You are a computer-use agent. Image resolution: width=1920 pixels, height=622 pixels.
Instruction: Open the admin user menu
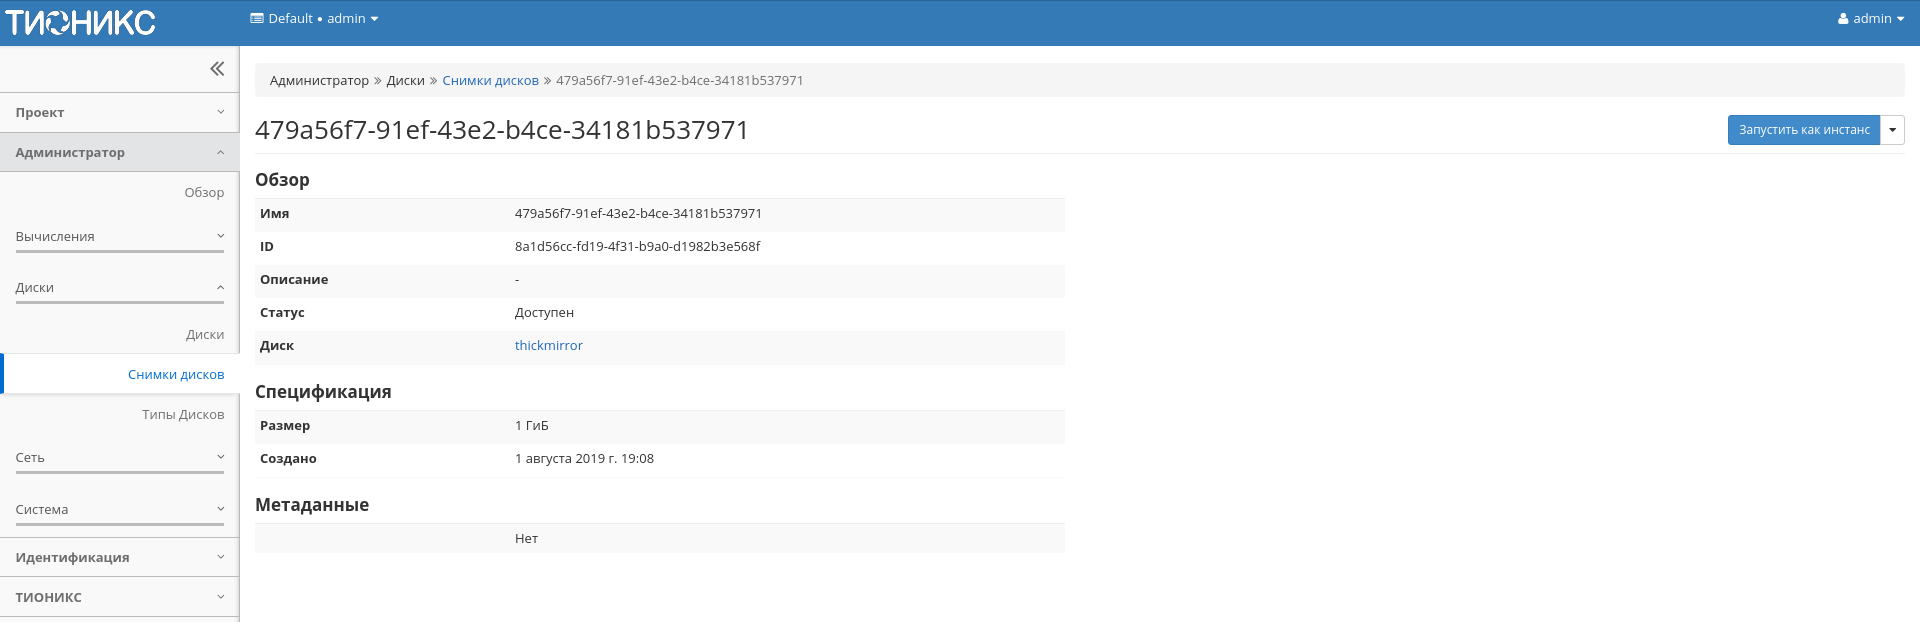click(x=1870, y=19)
